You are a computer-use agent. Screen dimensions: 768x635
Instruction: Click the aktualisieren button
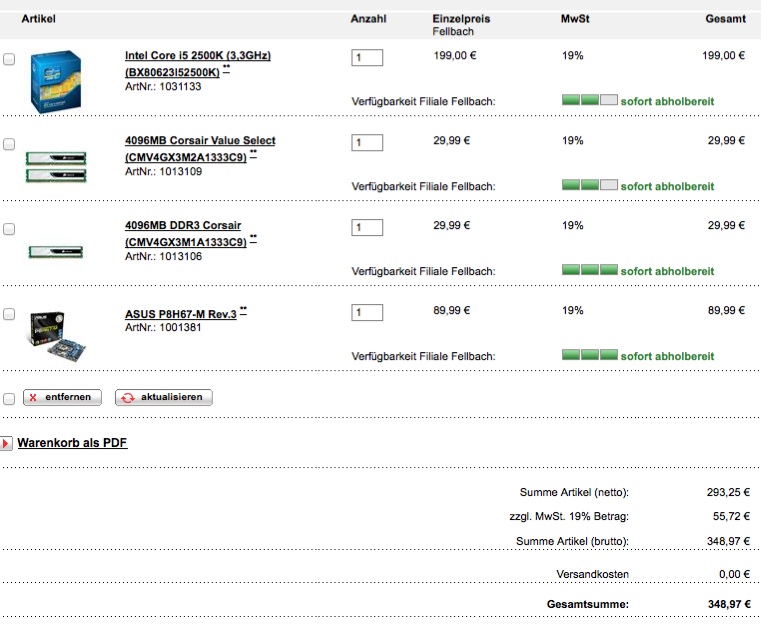pyautogui.click(x=164, y=397)
